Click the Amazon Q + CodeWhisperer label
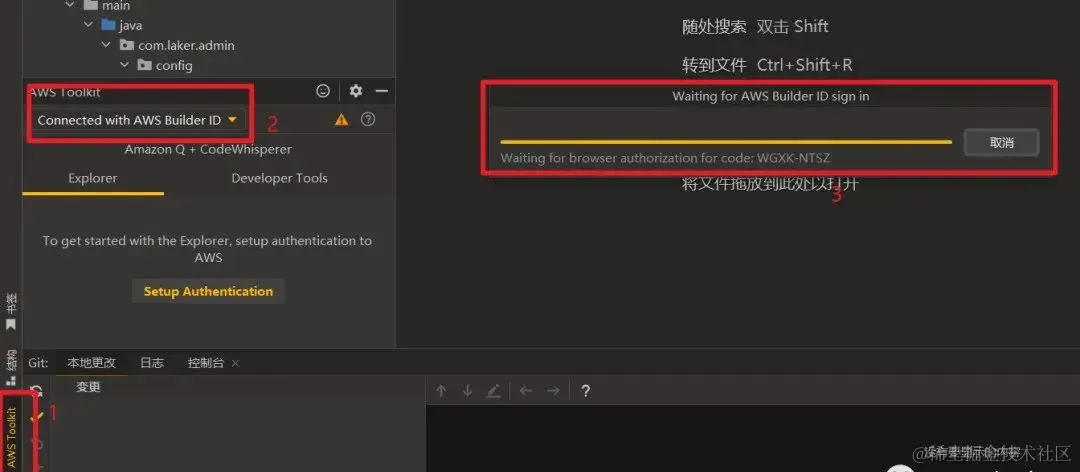The image size is (1080, 472). coord(208,150)
